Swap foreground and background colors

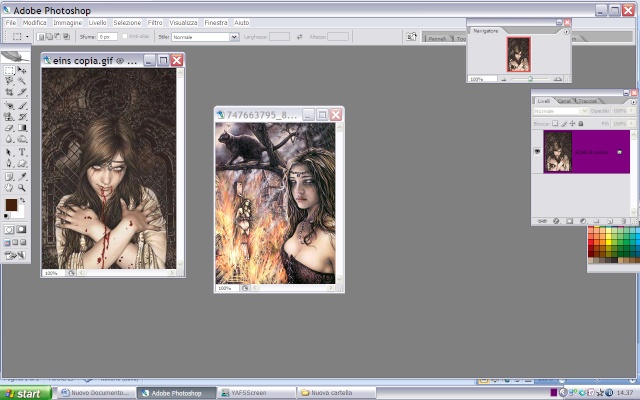click(x=23, y=200)
